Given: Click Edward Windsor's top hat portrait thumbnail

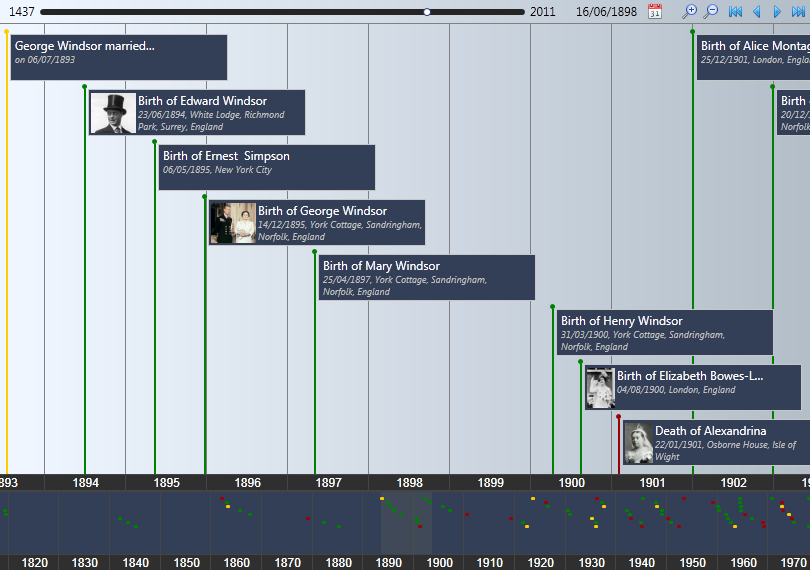Looking at the screenshot, I should [x=113, y=113].
